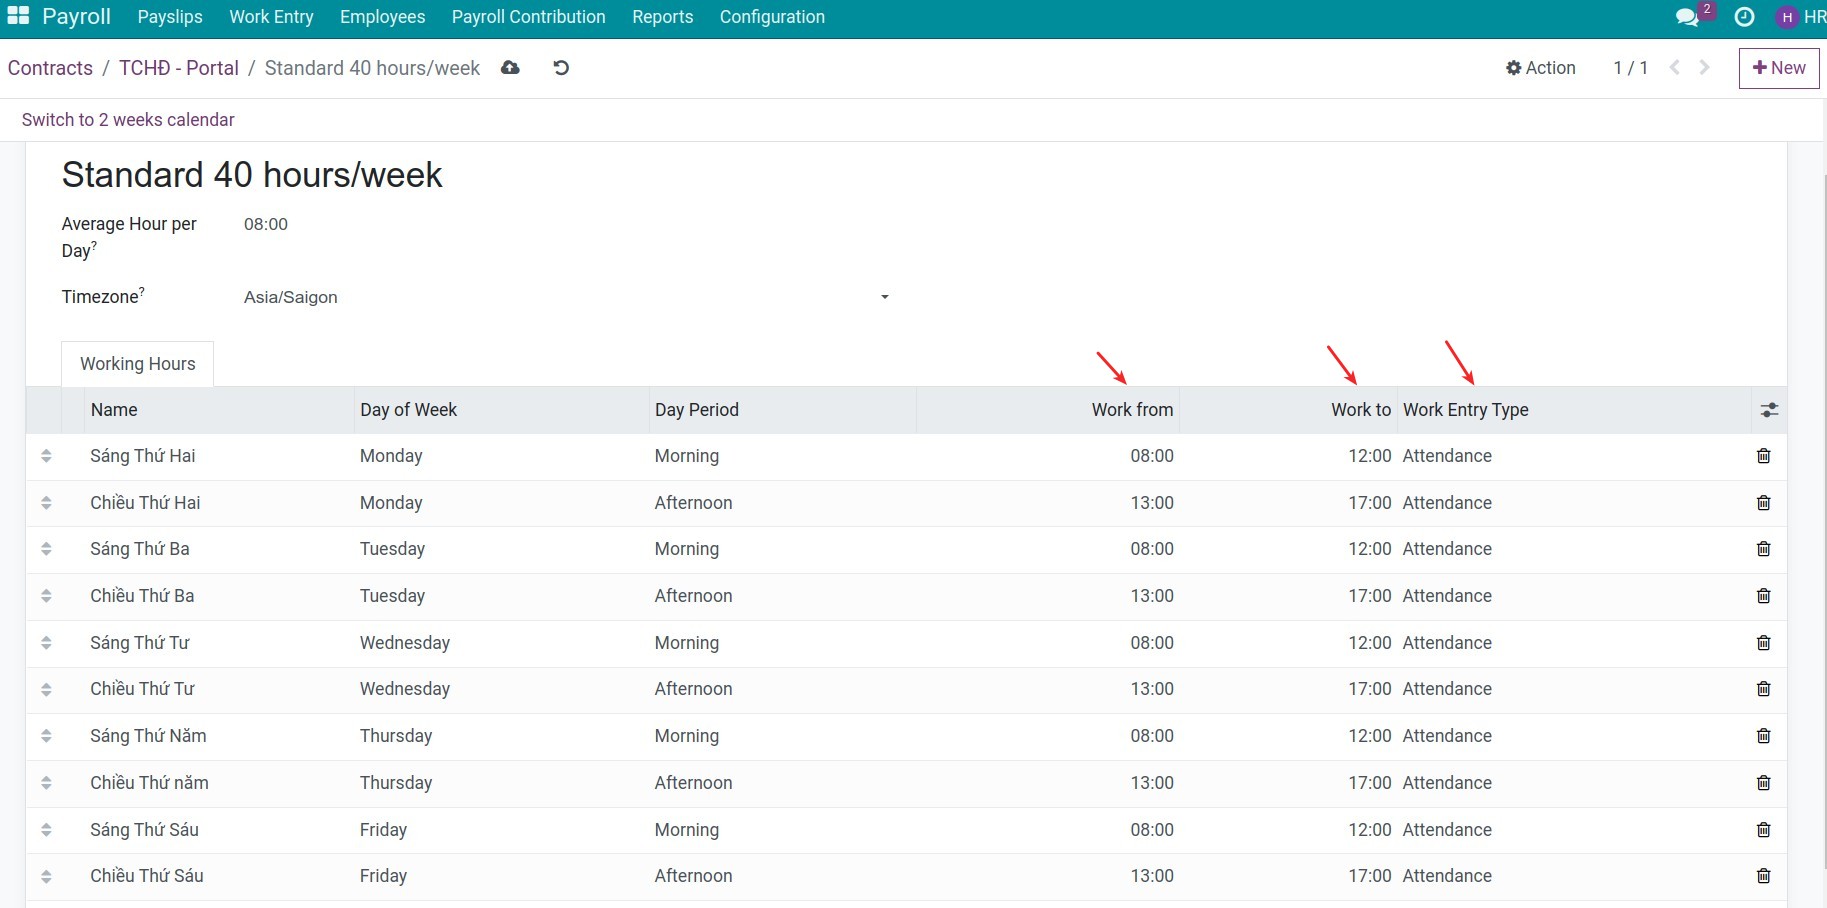This screenshot has width=1827, height=908.
Task: Delete the Chiều Thứ Hai row
Action: (1764, 503)
